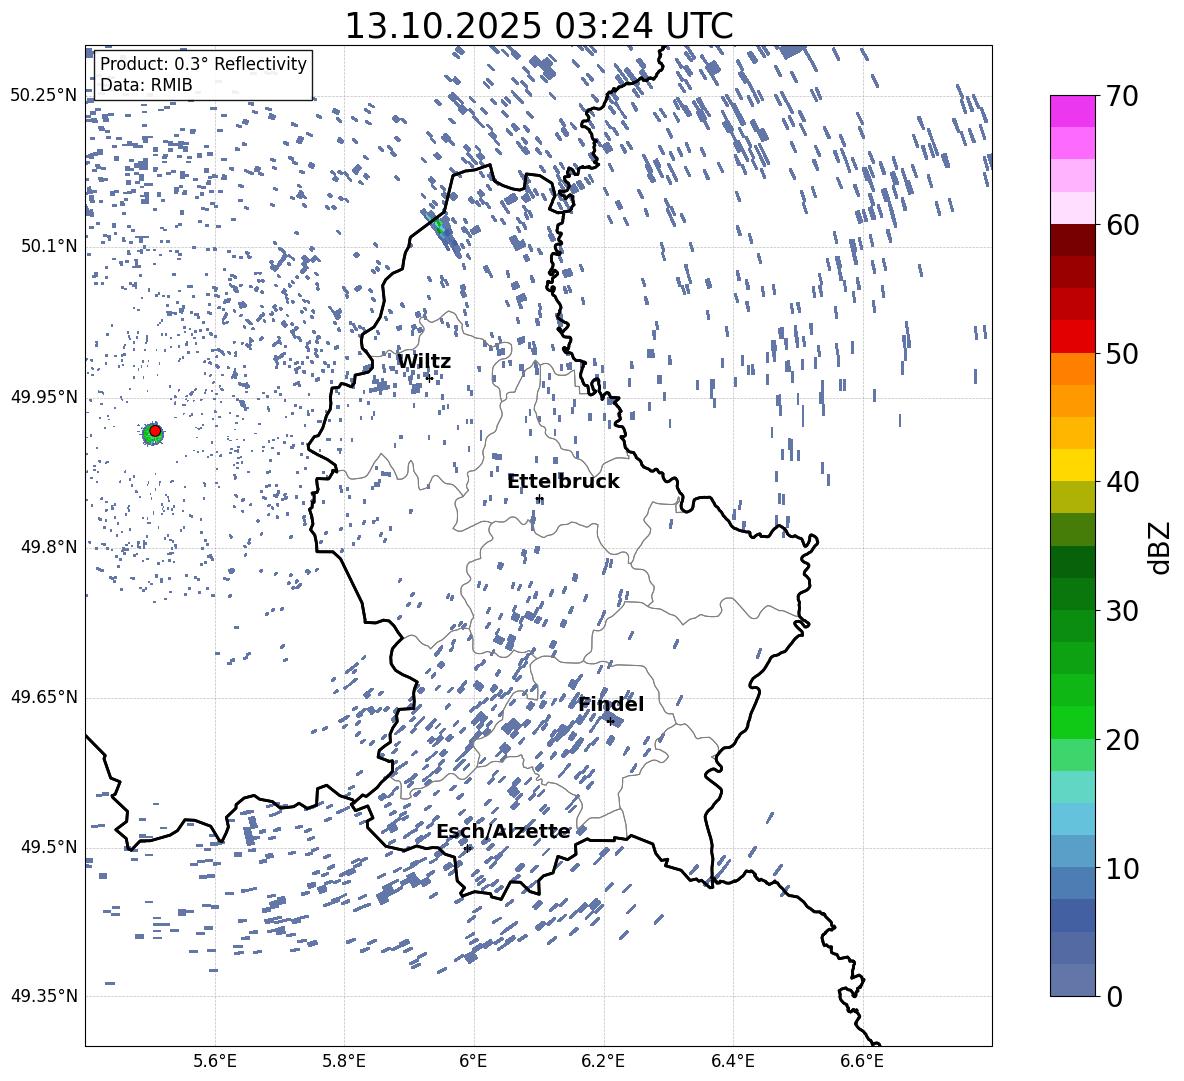Click the title '13.10.2025 03:24 UTC'

click(538, 26)
